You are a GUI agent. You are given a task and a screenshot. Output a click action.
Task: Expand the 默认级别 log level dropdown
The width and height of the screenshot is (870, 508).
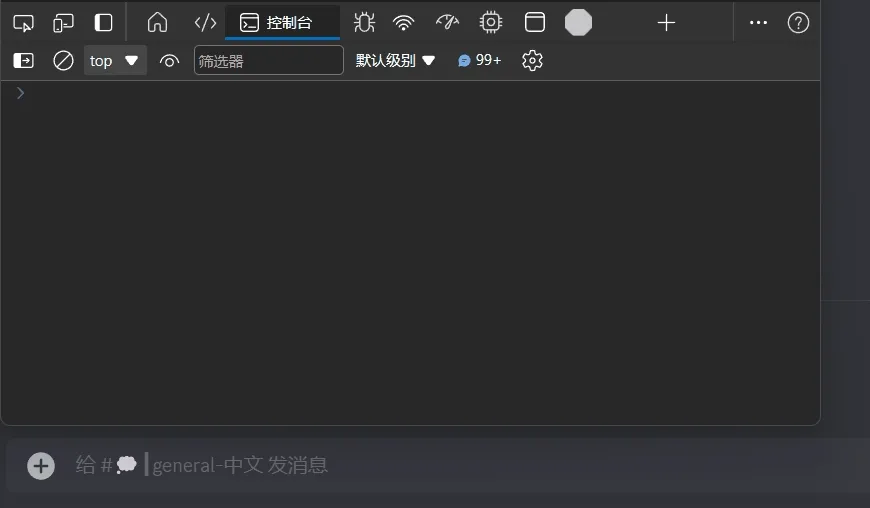point(396,61)
